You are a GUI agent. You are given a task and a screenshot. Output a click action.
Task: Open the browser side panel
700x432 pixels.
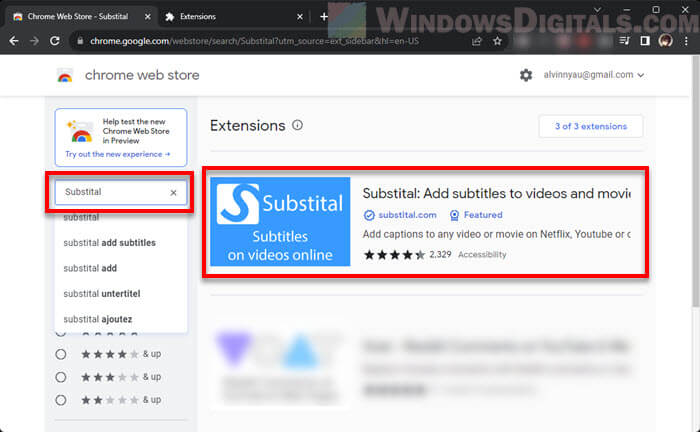click(645, 41)
